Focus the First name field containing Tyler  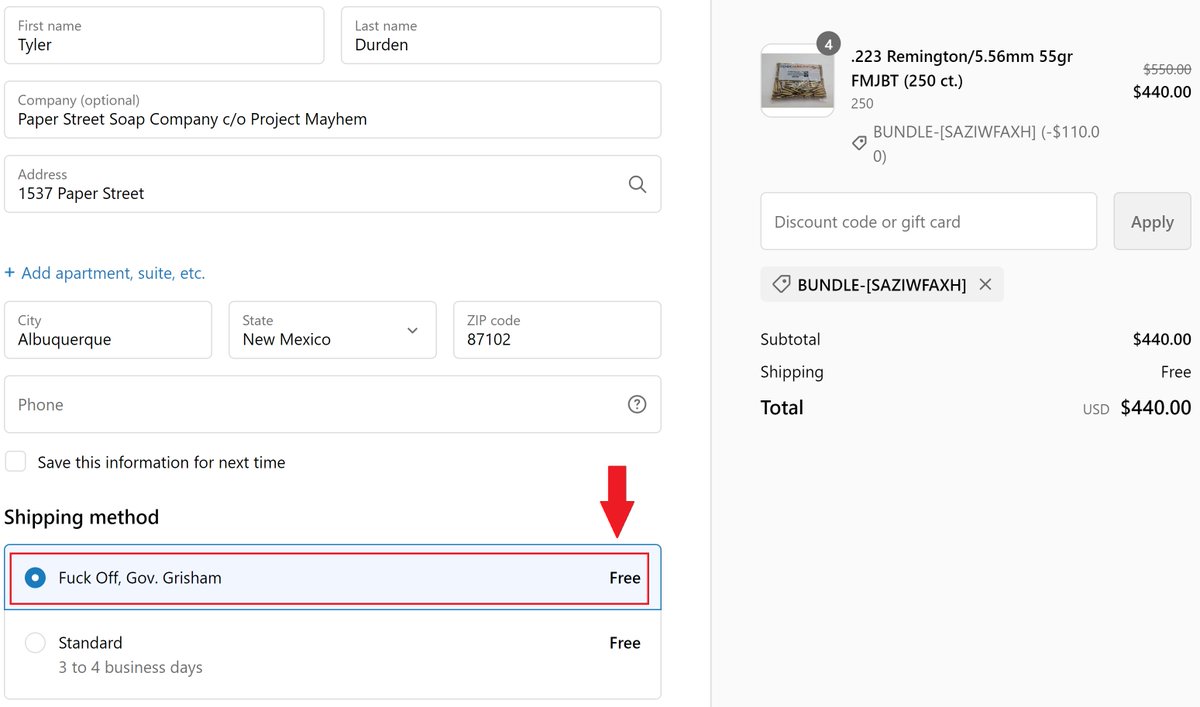(164, 36)
